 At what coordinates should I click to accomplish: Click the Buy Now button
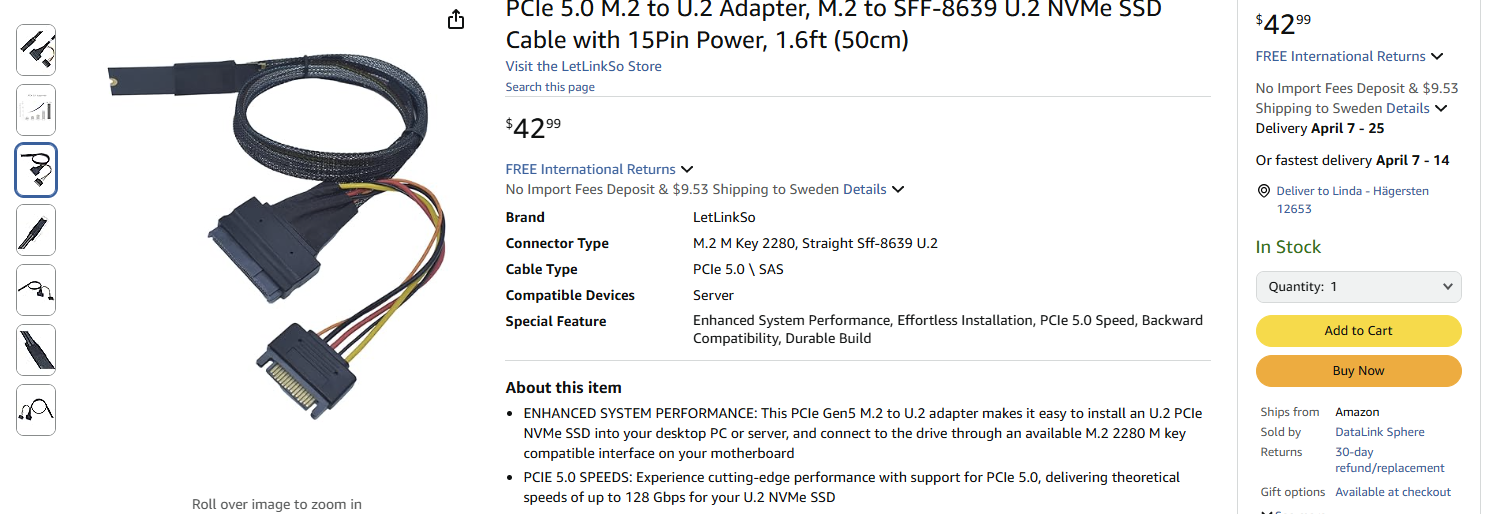tap(1358, 371)
